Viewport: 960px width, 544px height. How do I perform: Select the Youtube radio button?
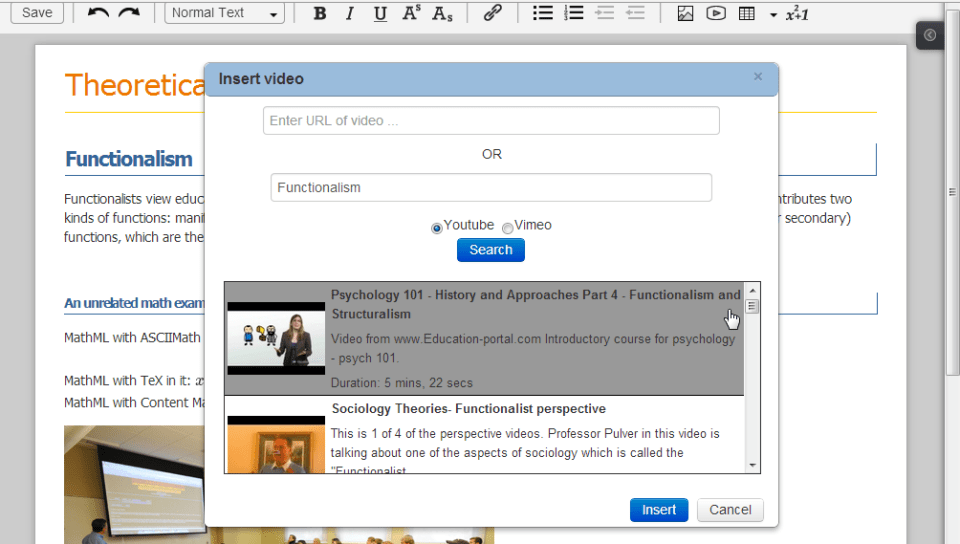(x=436, y=228)
